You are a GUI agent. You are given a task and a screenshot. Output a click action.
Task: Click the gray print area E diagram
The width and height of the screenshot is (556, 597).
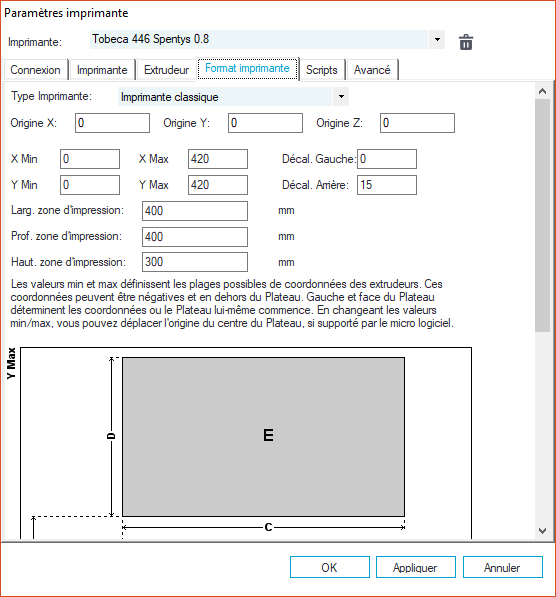pos(264,437)
